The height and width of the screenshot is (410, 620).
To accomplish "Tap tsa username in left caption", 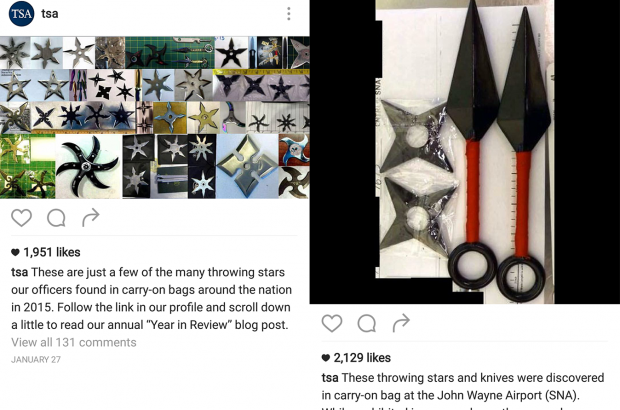I will tap(19, 272).
